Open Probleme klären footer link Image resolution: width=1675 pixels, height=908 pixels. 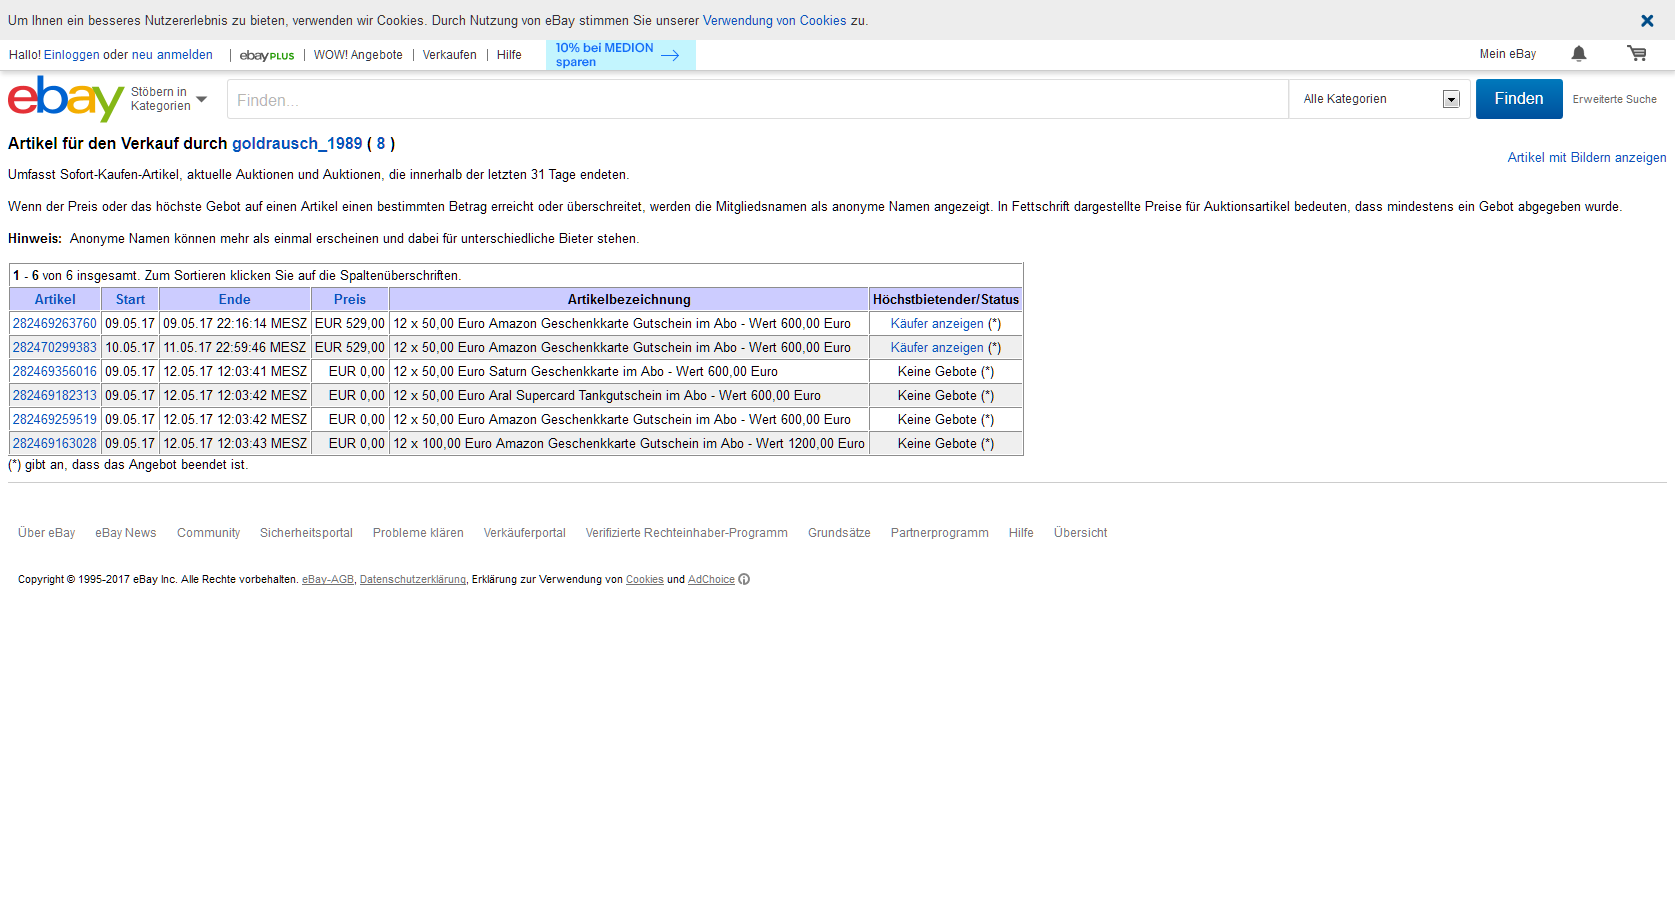point(418,533)
